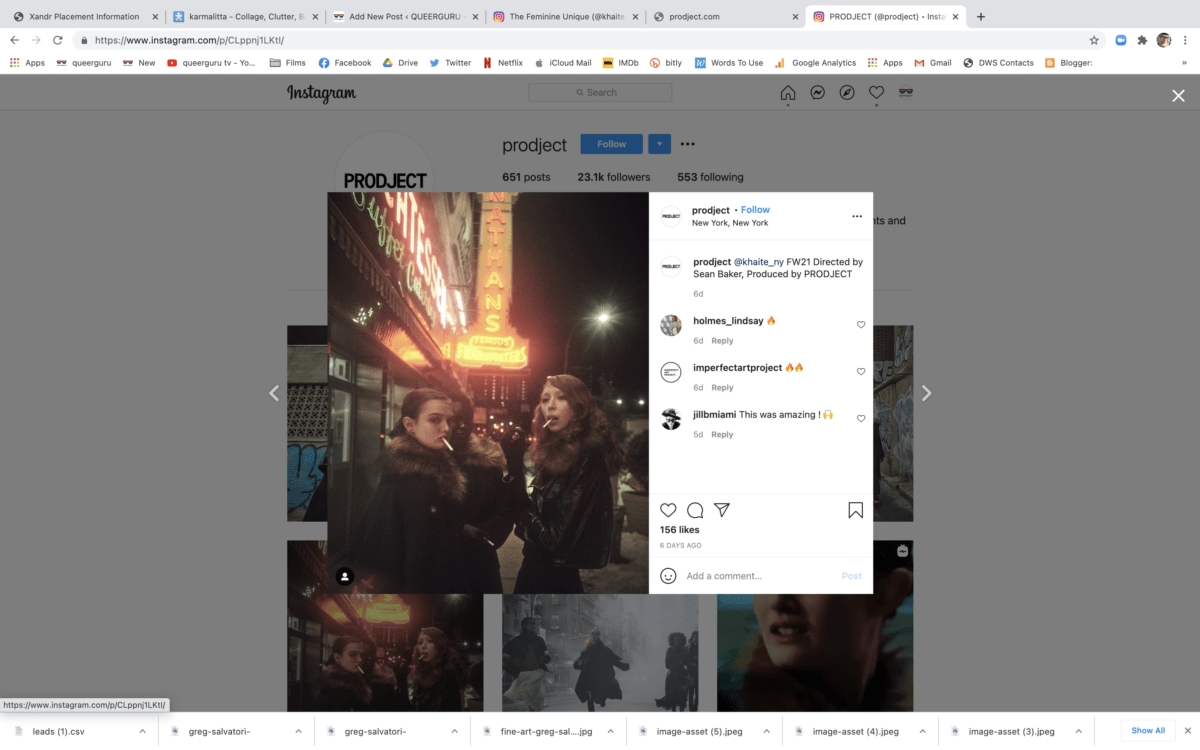Open the holmes_lindsay username link
The height and width of the screenshot is (750, 1200).
[728, 321]
